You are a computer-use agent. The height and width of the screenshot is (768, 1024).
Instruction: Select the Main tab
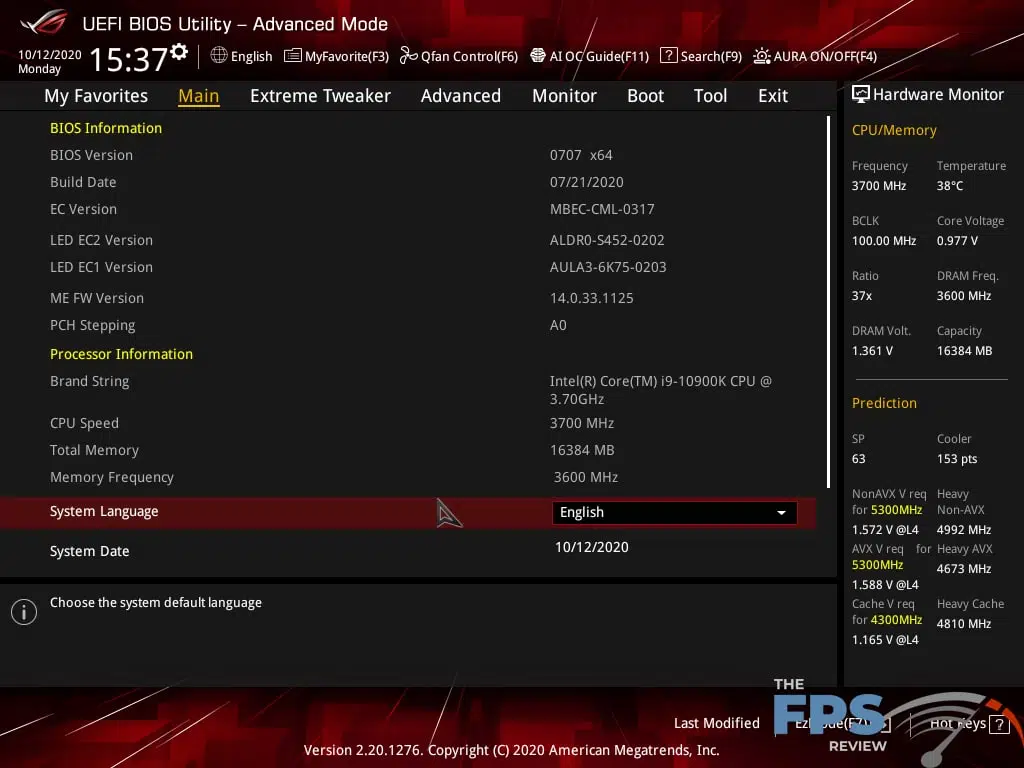pos(199,96)
